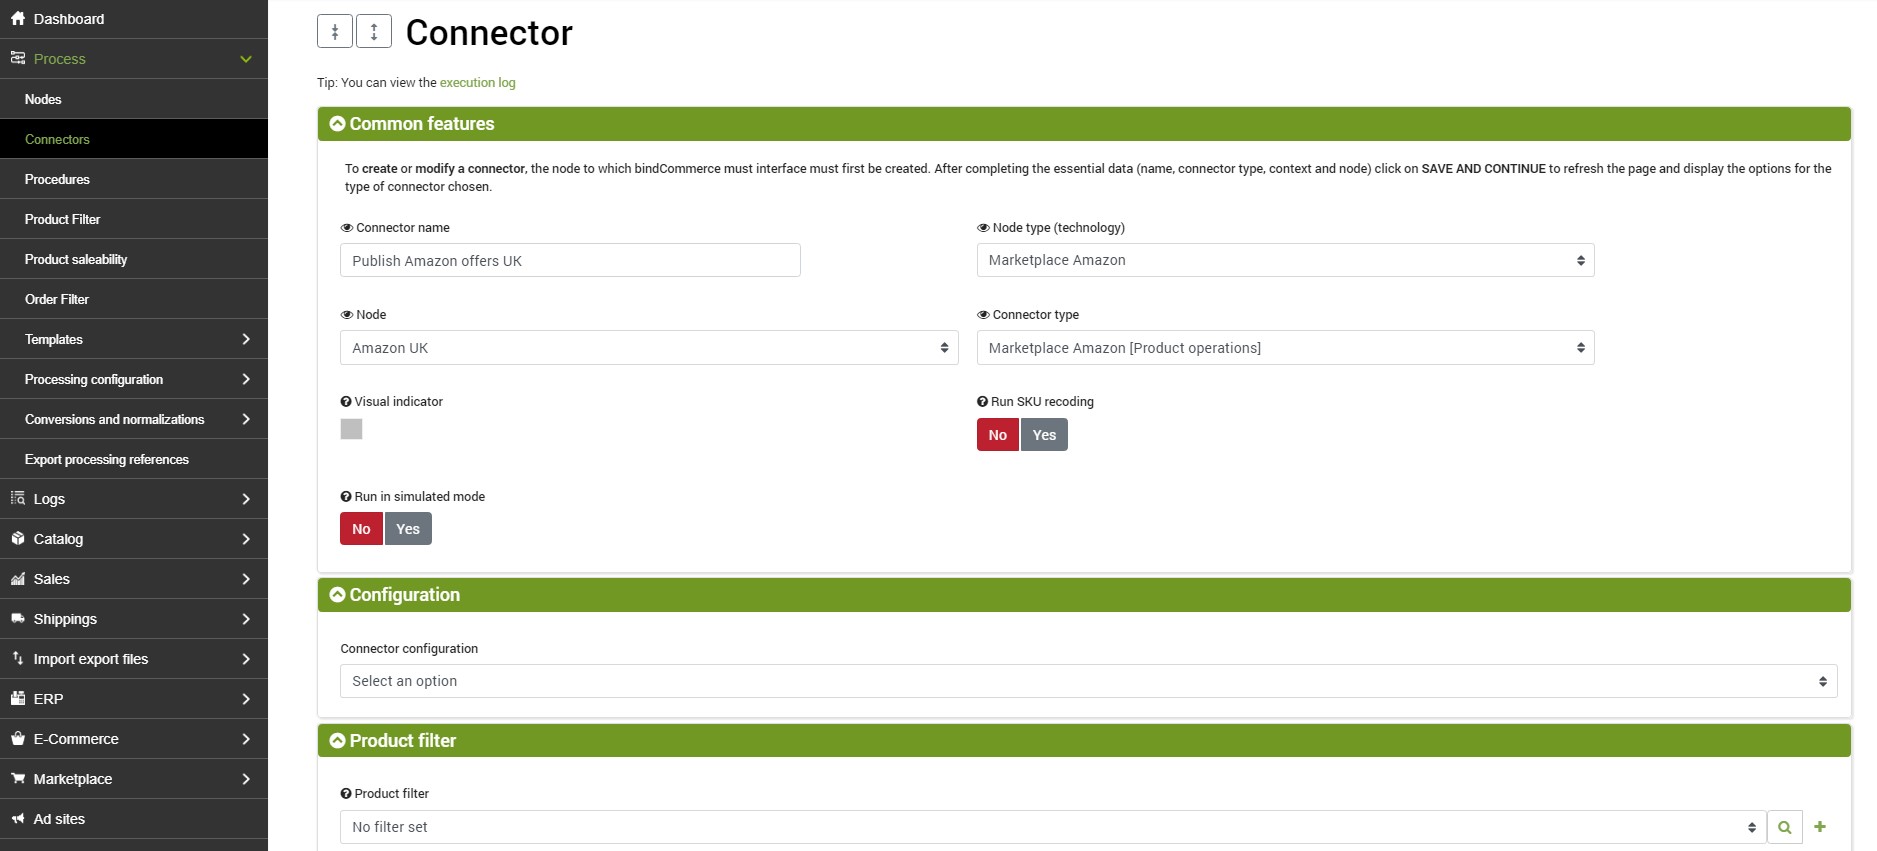The width and height of the screenshot is (1877, 851).
Task: Click the green plus icon to add product filter
Action: click(1820, 827)
